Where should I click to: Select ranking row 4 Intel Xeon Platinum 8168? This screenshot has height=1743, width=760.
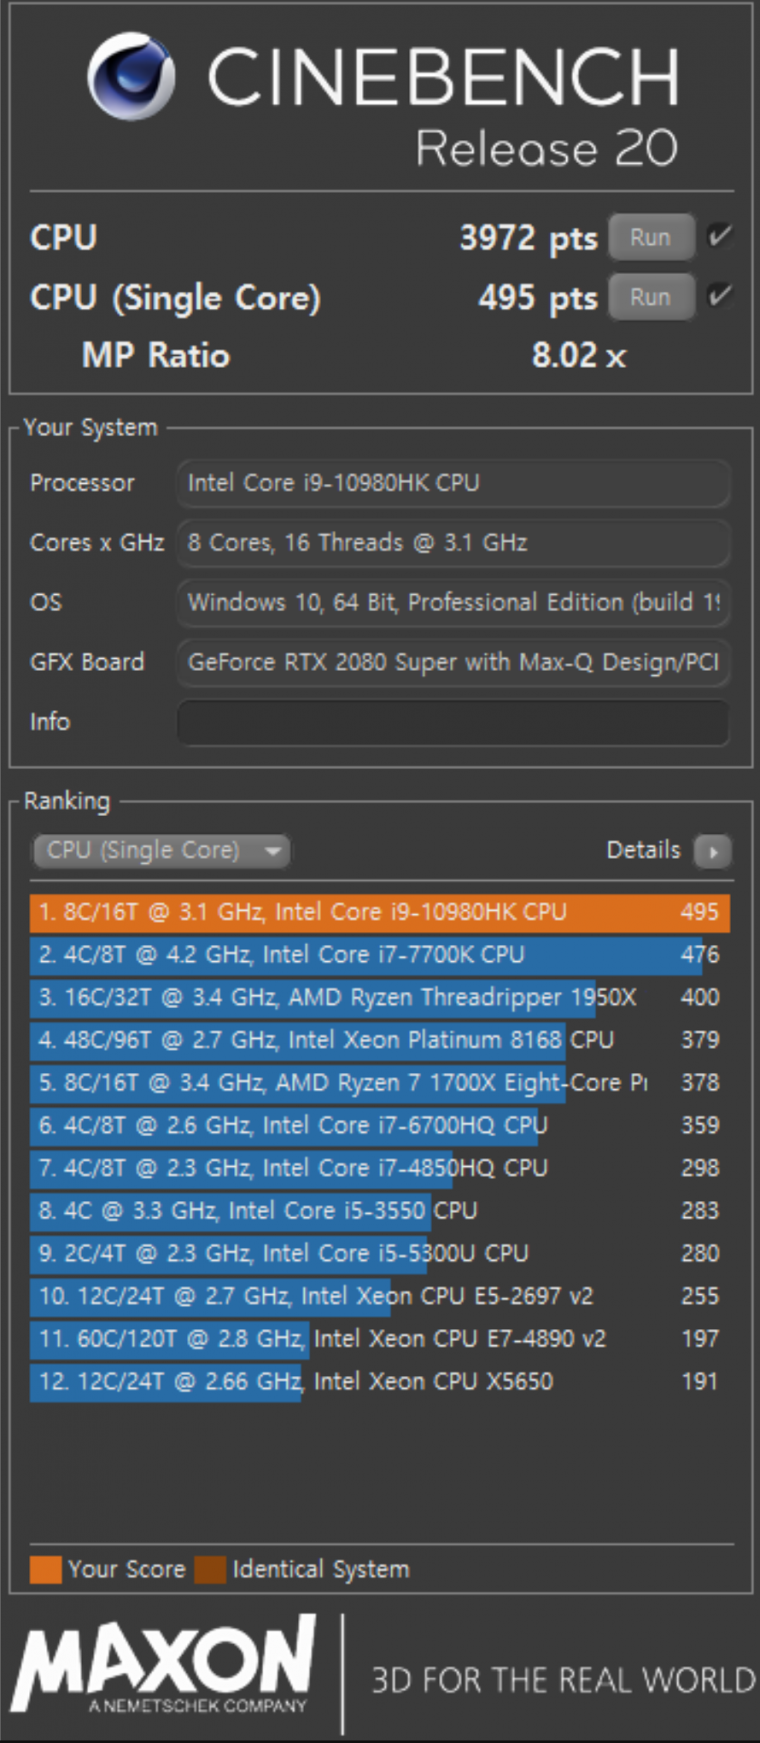tap(380, 1041)
